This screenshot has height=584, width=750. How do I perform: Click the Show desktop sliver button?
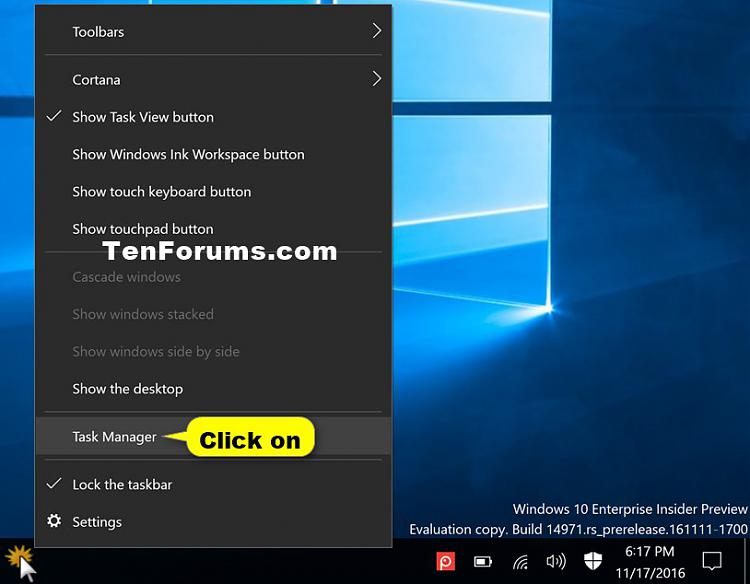pos(746,561)
